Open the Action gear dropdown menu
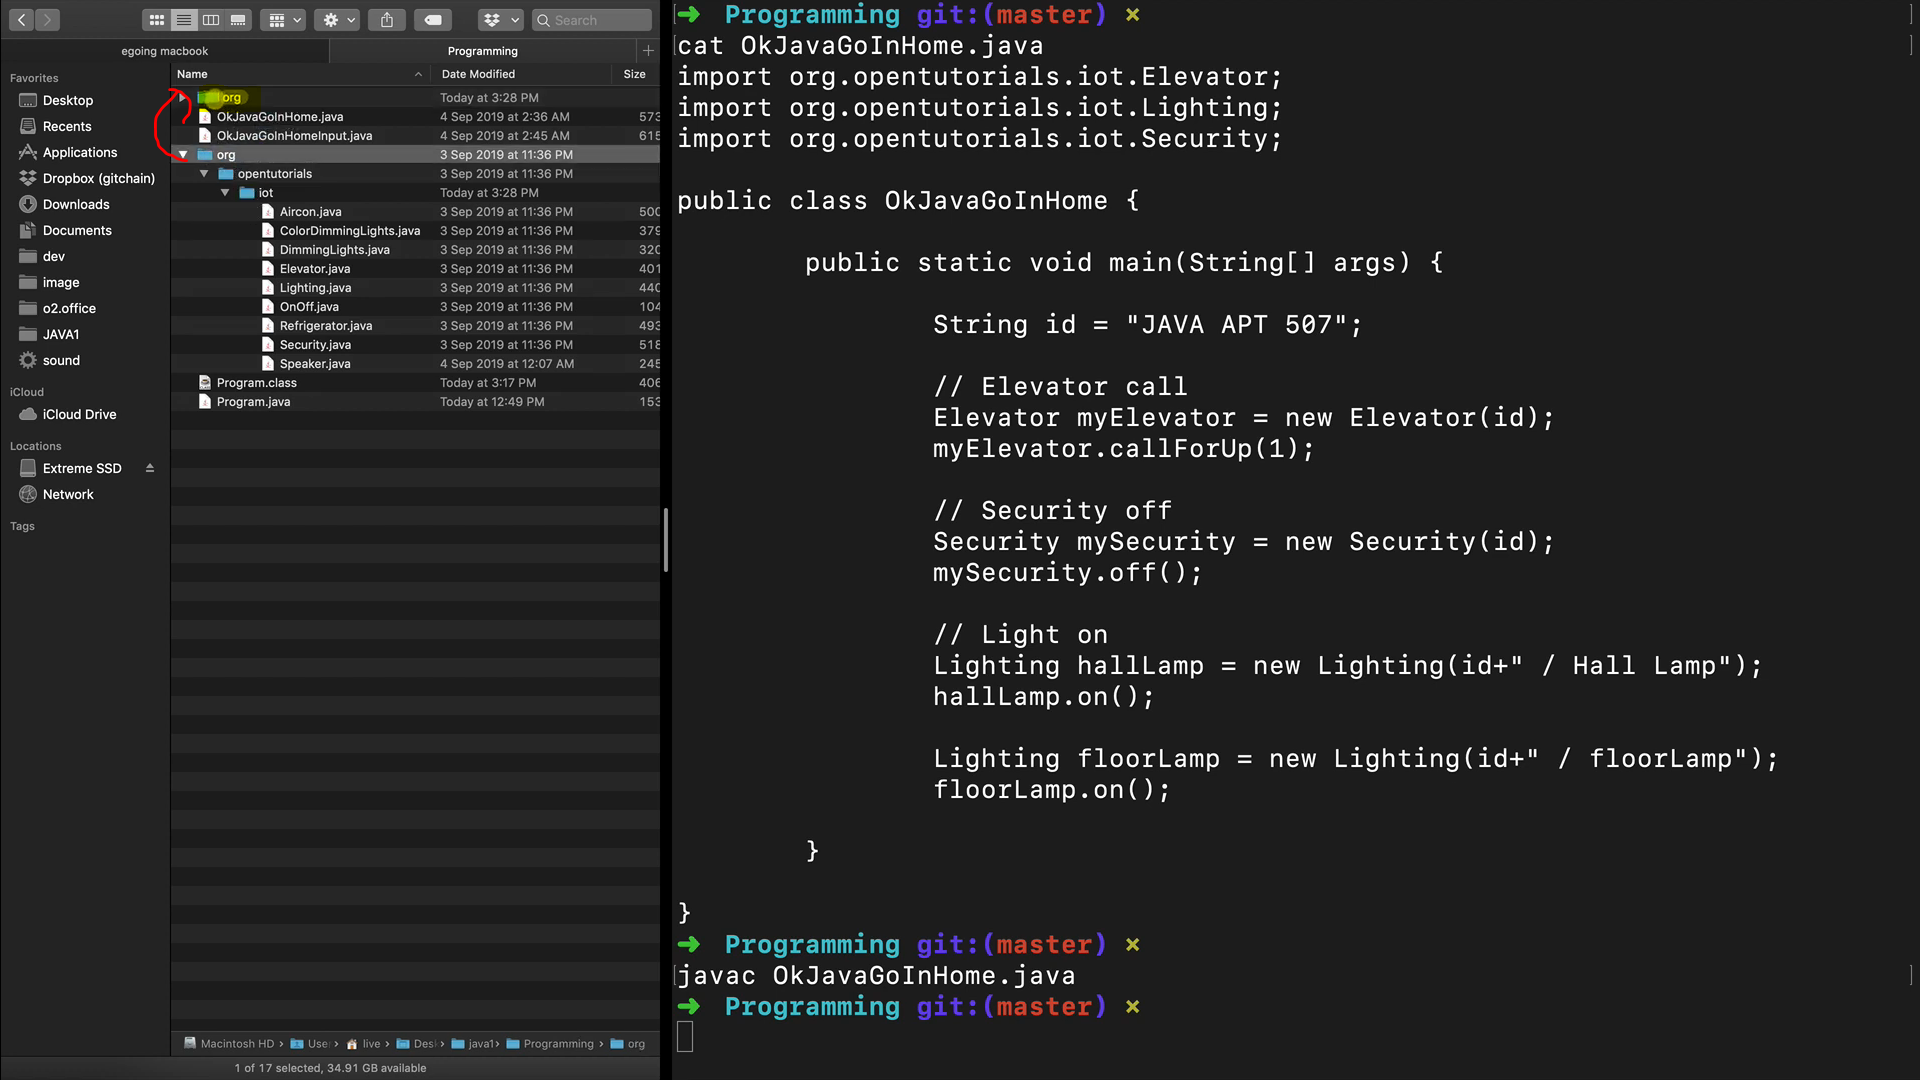Image resolution: width=1920 pixels, height=1080 pixels. [339, 20]
